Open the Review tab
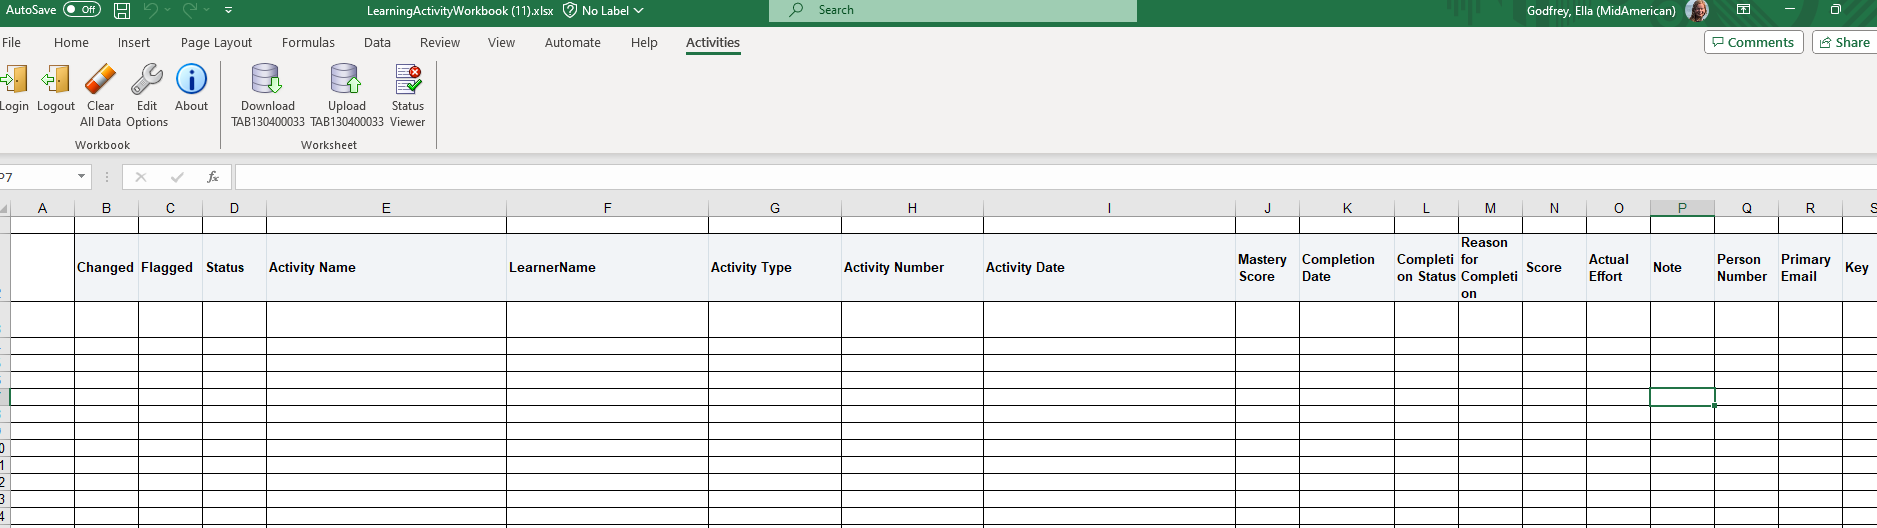This screenshot has height=528, width=1877. [440, 42]
